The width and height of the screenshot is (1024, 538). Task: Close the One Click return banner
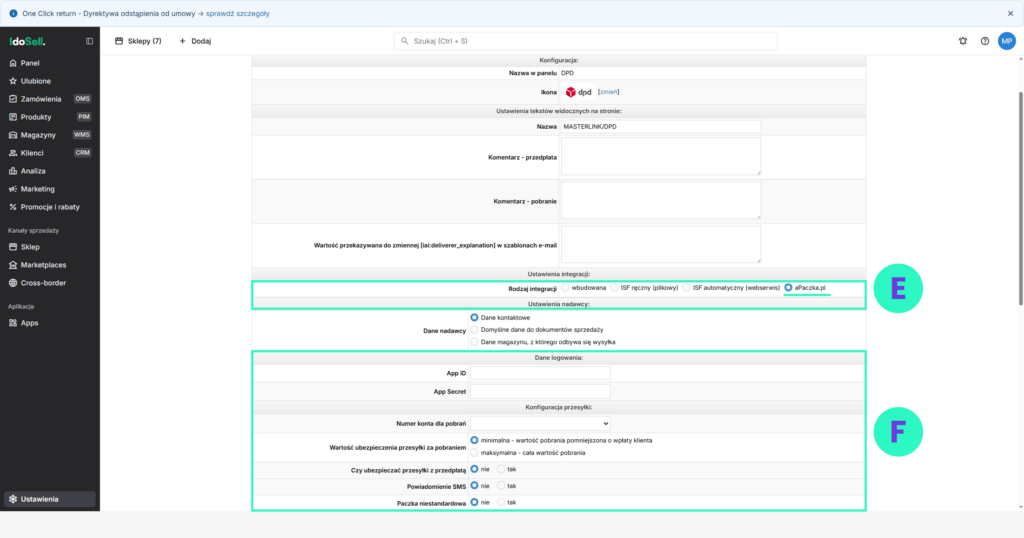(1010, 13)
